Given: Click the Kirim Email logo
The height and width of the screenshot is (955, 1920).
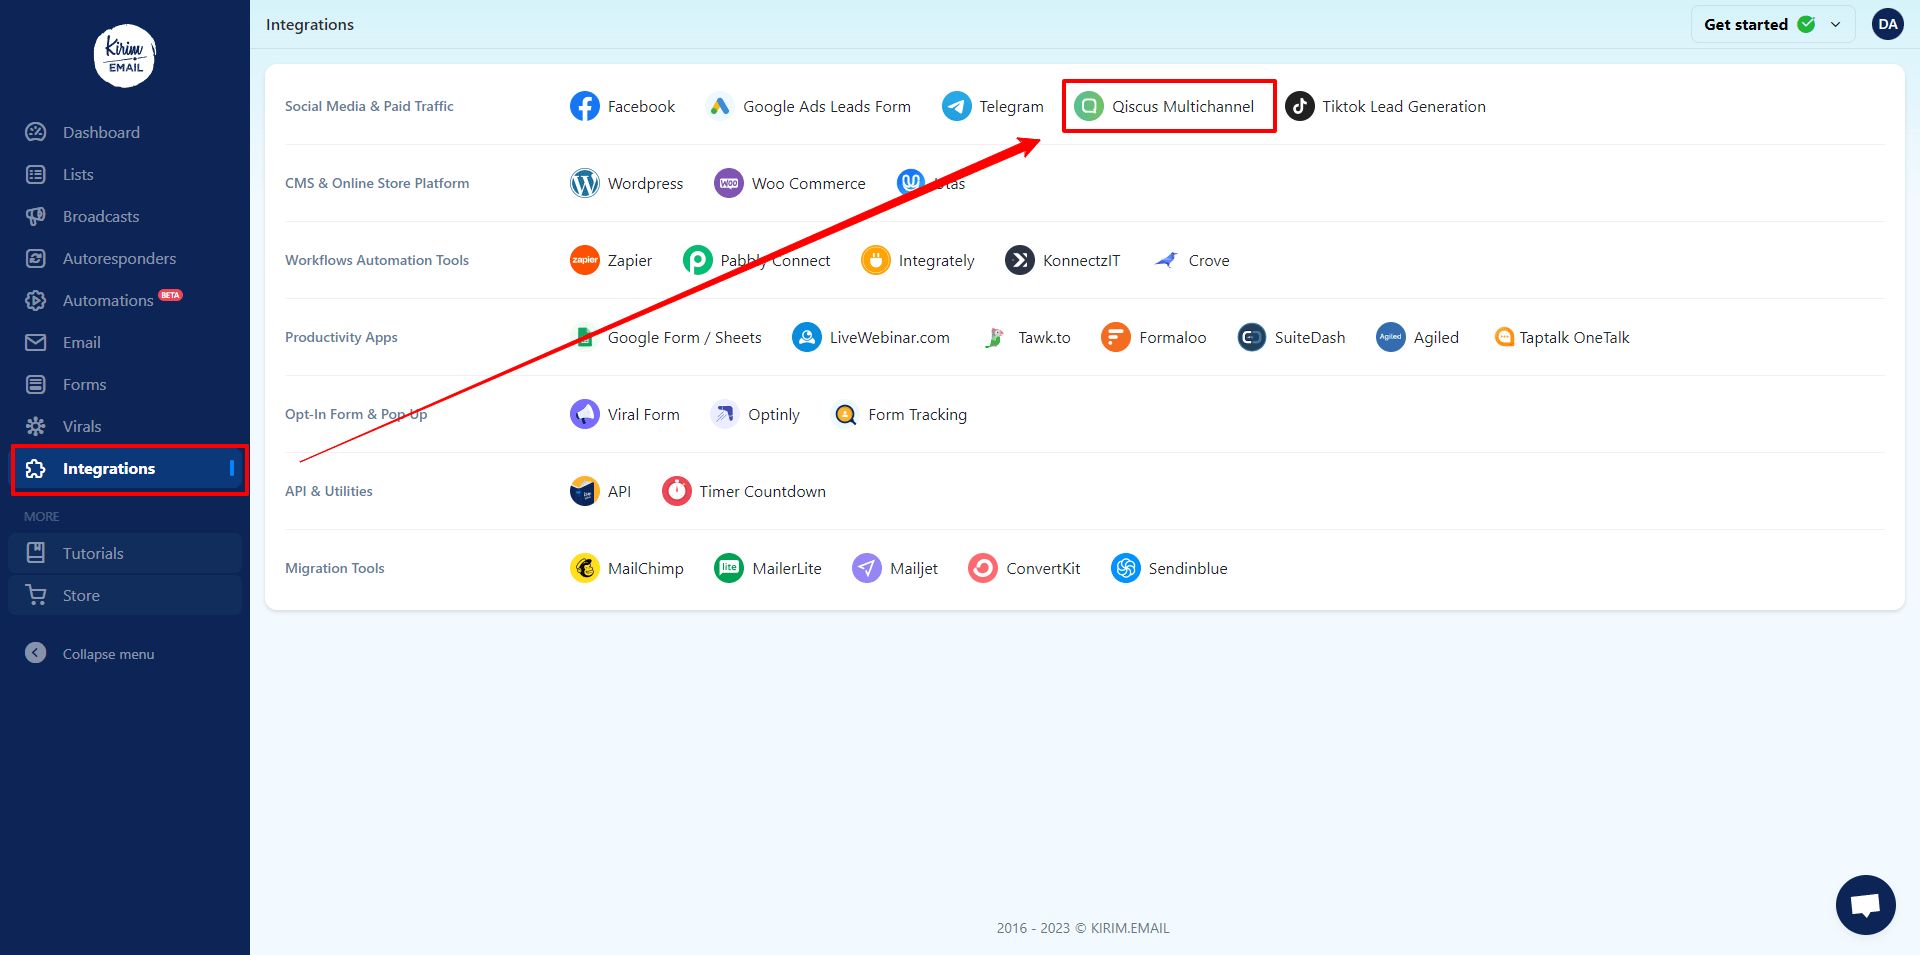Looking at the screenshot, I should point(125,56).
